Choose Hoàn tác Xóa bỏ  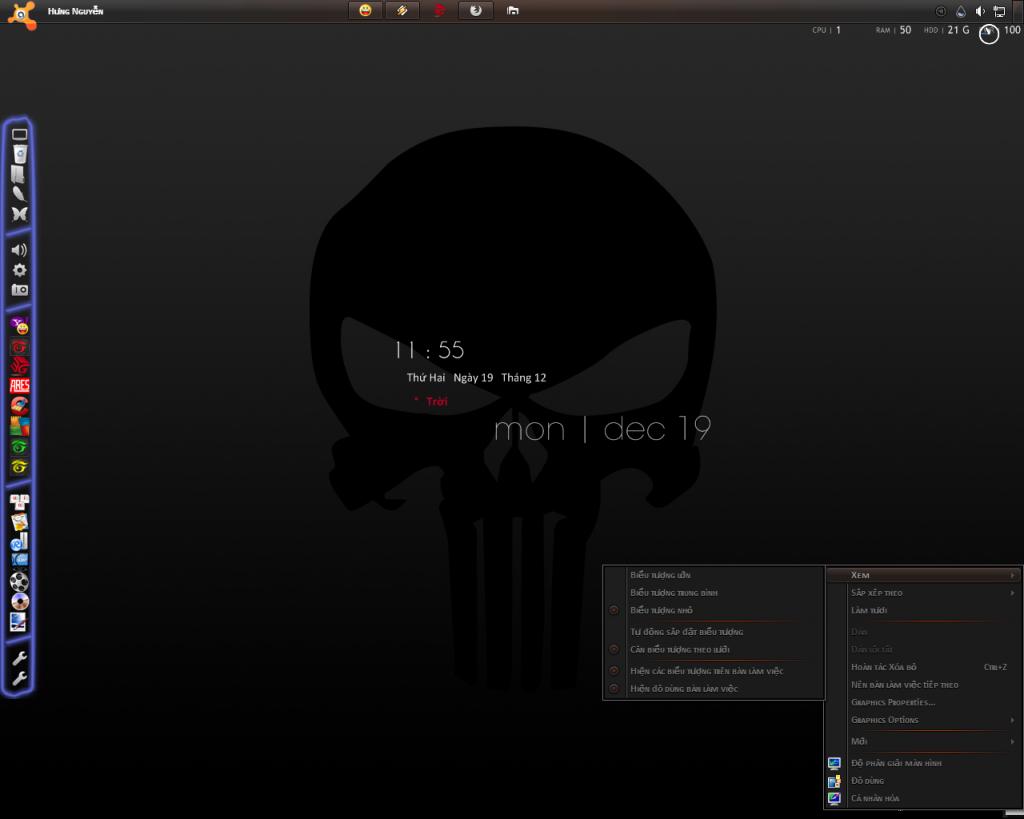(x=923, y=667)
